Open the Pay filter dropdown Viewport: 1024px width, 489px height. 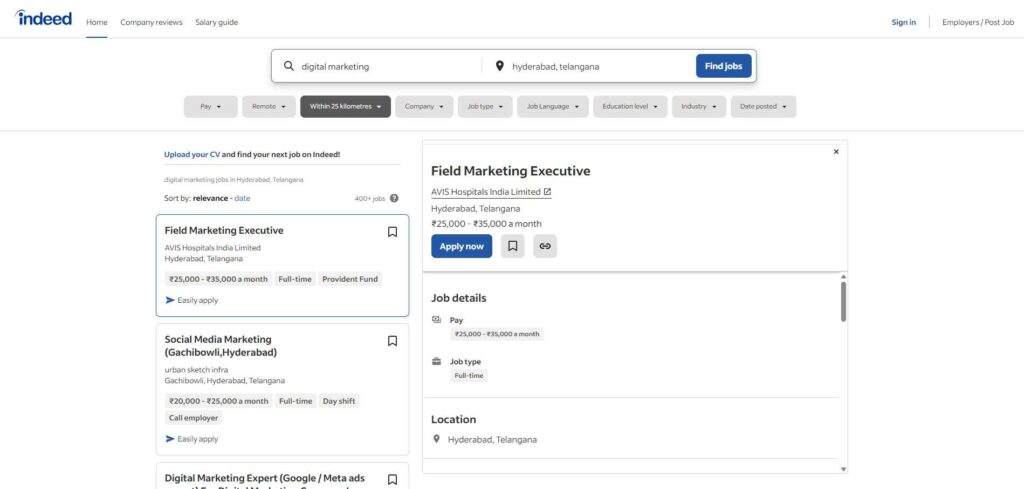(210, 106)
